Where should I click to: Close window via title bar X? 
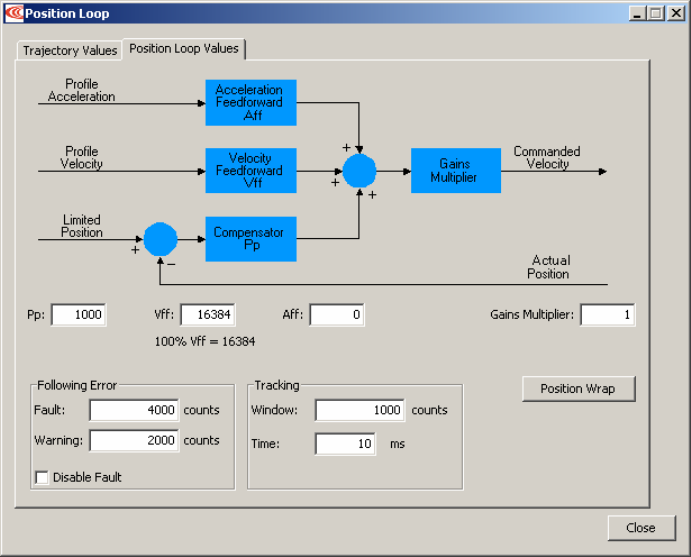point(676,14)
